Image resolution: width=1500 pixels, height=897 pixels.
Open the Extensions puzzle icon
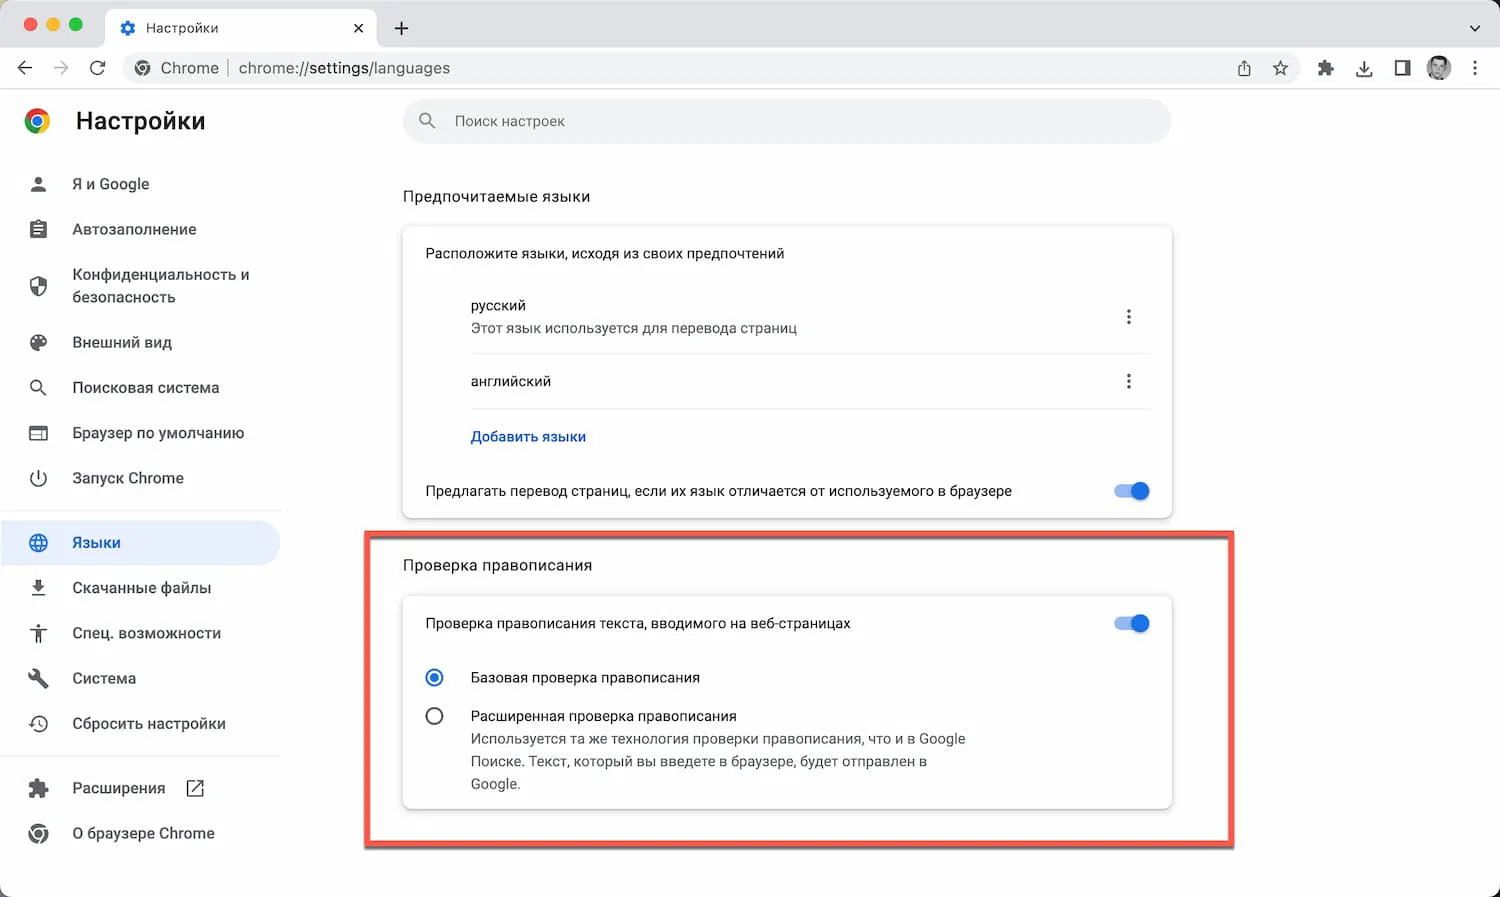(1325, 68)
